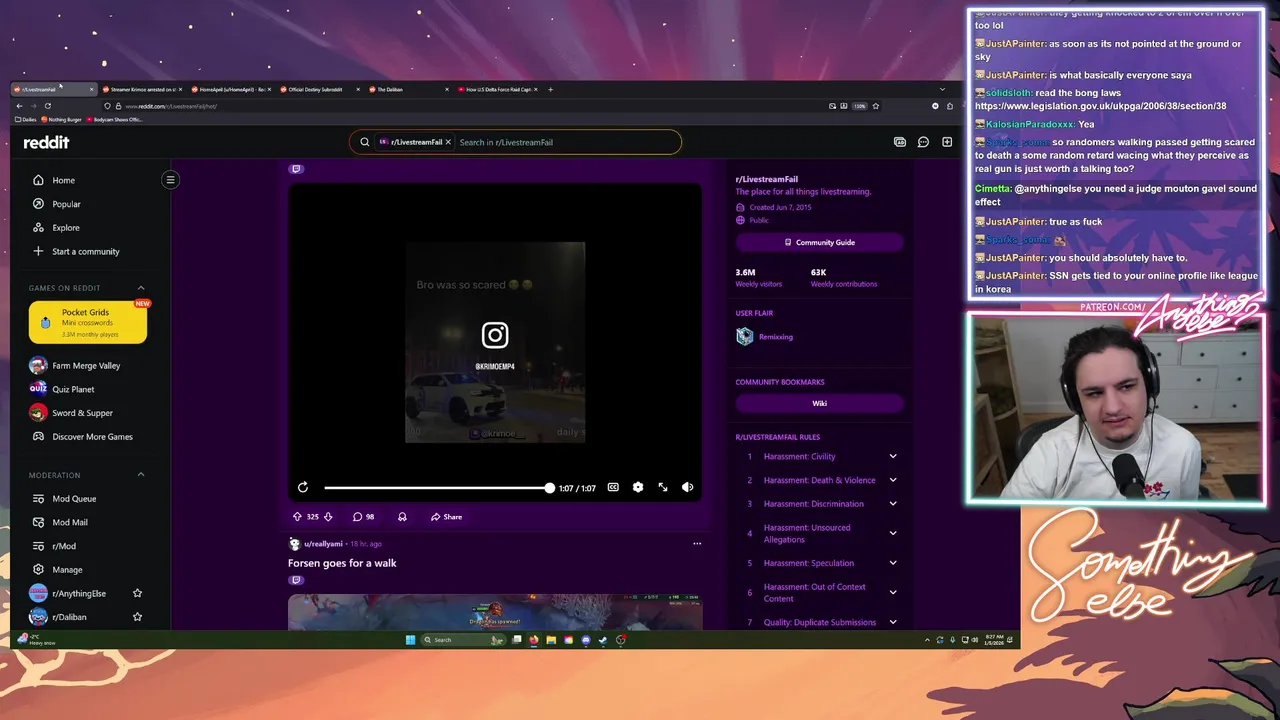Open r/AnythingElse community
The image size is (1280, 720).
[79, 594]
